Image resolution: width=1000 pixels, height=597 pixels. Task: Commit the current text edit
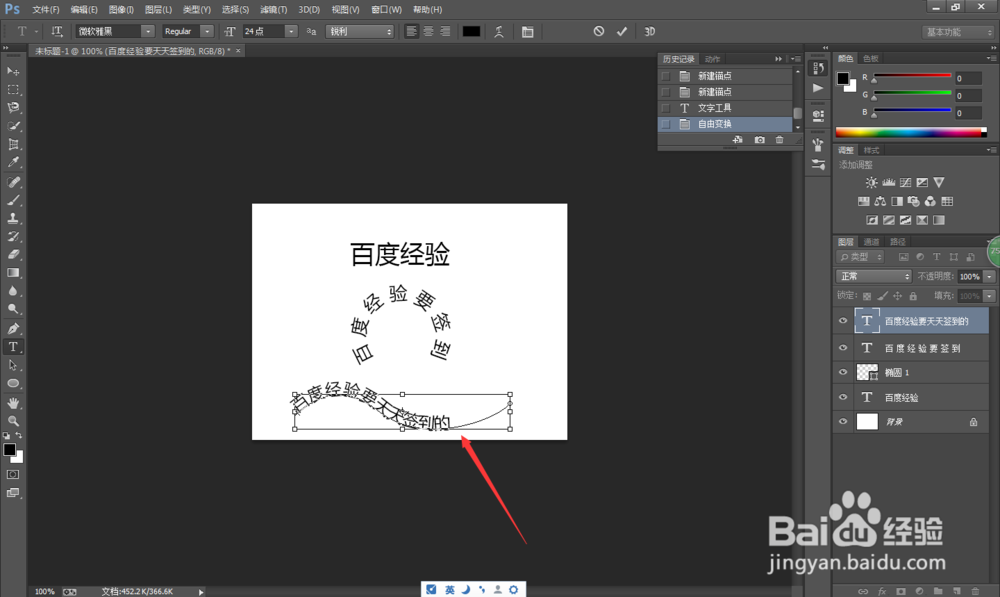622,31
